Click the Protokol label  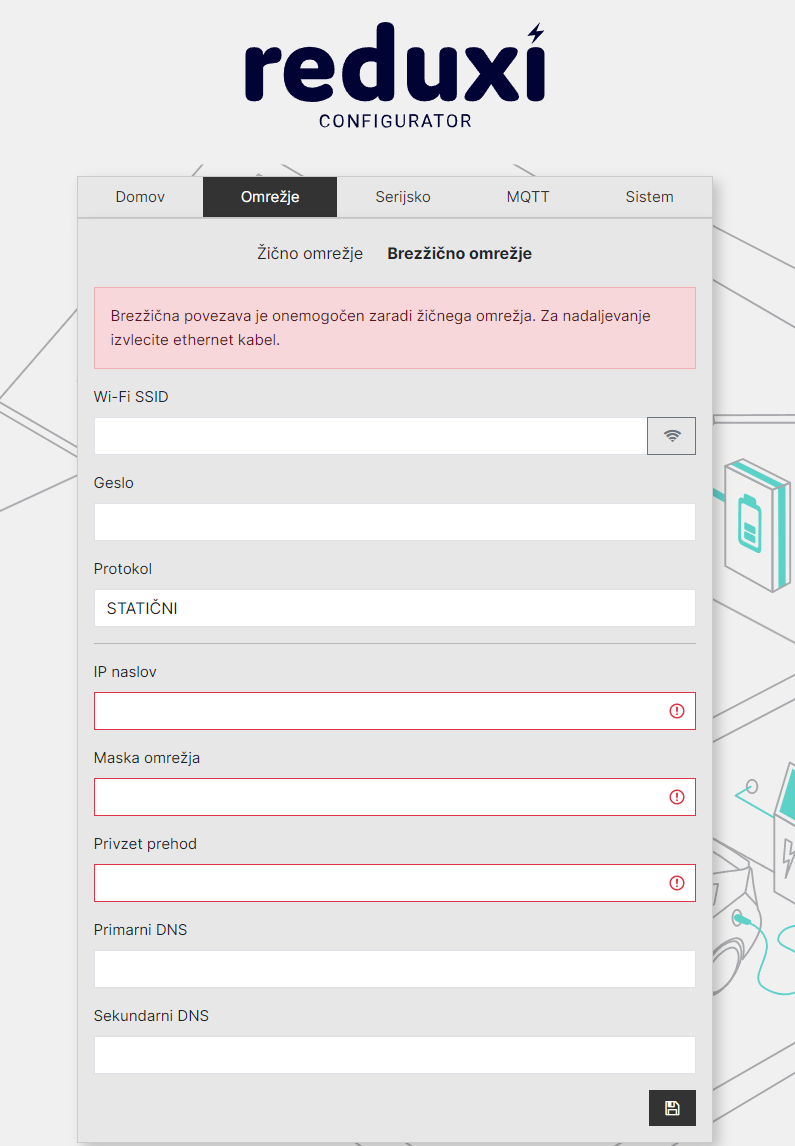pyautogui.click(x=123, y=569)
